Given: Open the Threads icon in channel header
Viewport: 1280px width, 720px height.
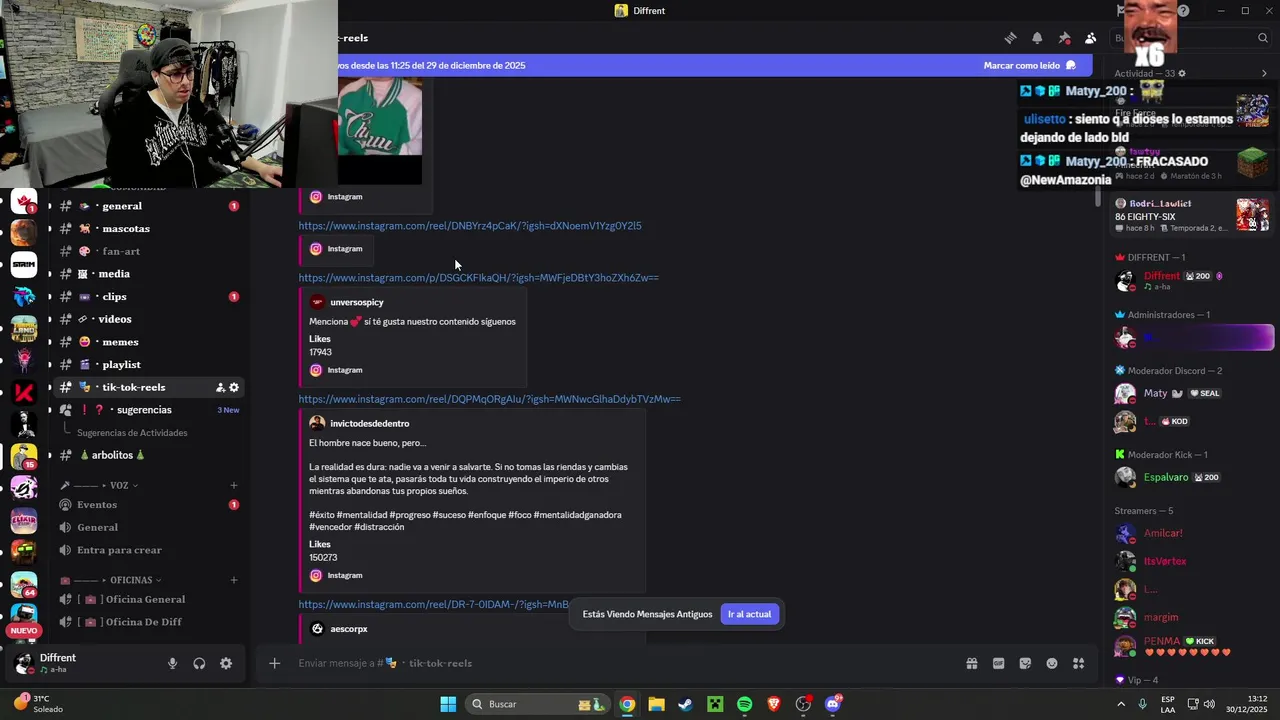Looking at the screenshot, I should [x=1010, y=38].
